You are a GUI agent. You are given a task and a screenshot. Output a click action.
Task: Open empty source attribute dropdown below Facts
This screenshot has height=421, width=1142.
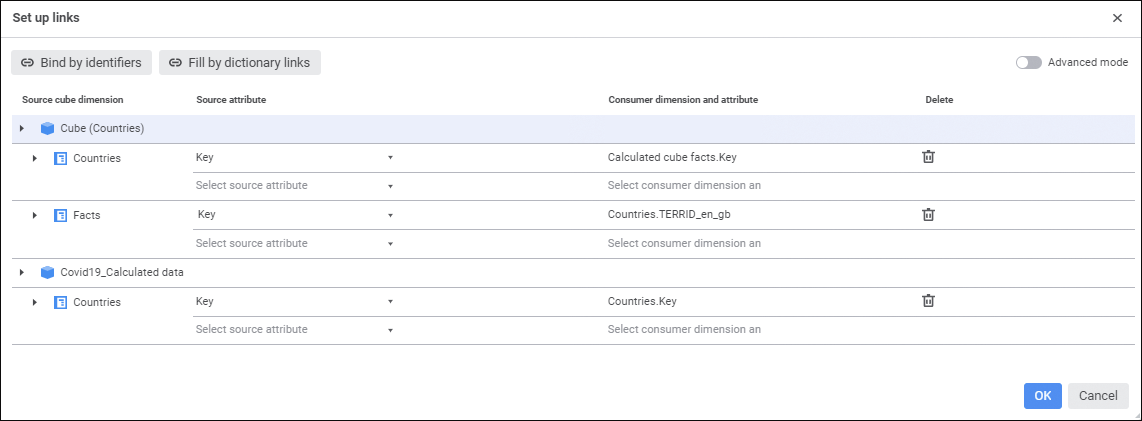pyautogui.click(x=390, y=243)
